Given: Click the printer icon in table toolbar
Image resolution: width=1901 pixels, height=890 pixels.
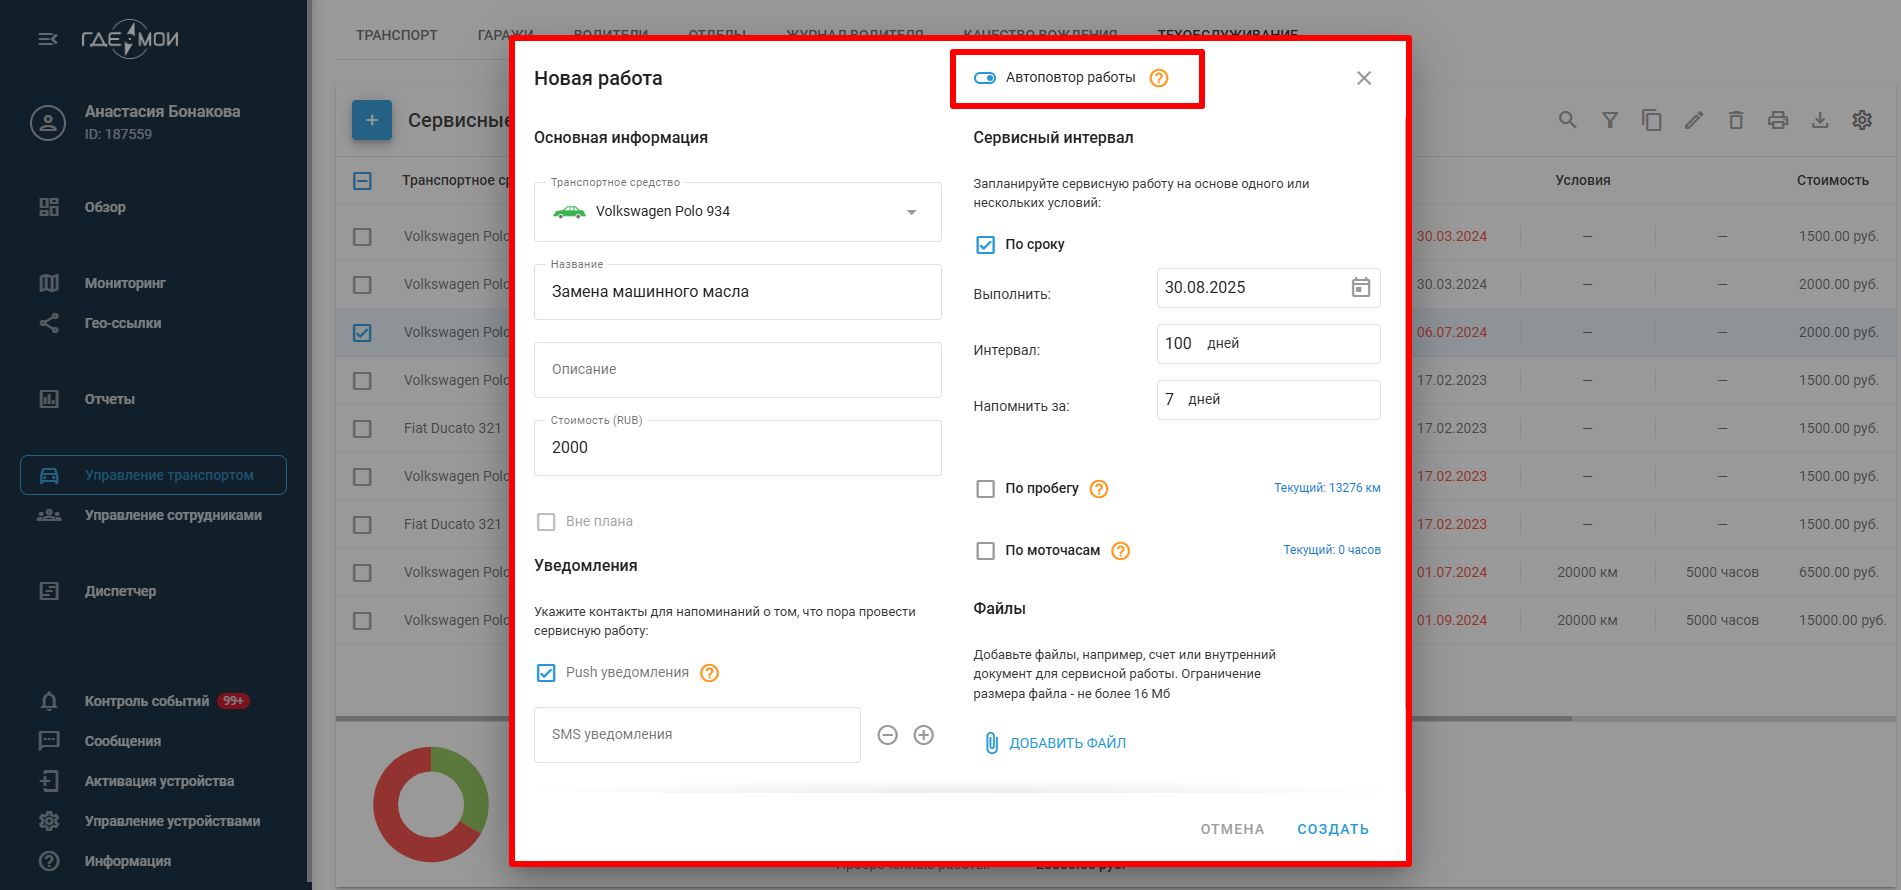Looking at the screenshot, I should (1777, 120).
